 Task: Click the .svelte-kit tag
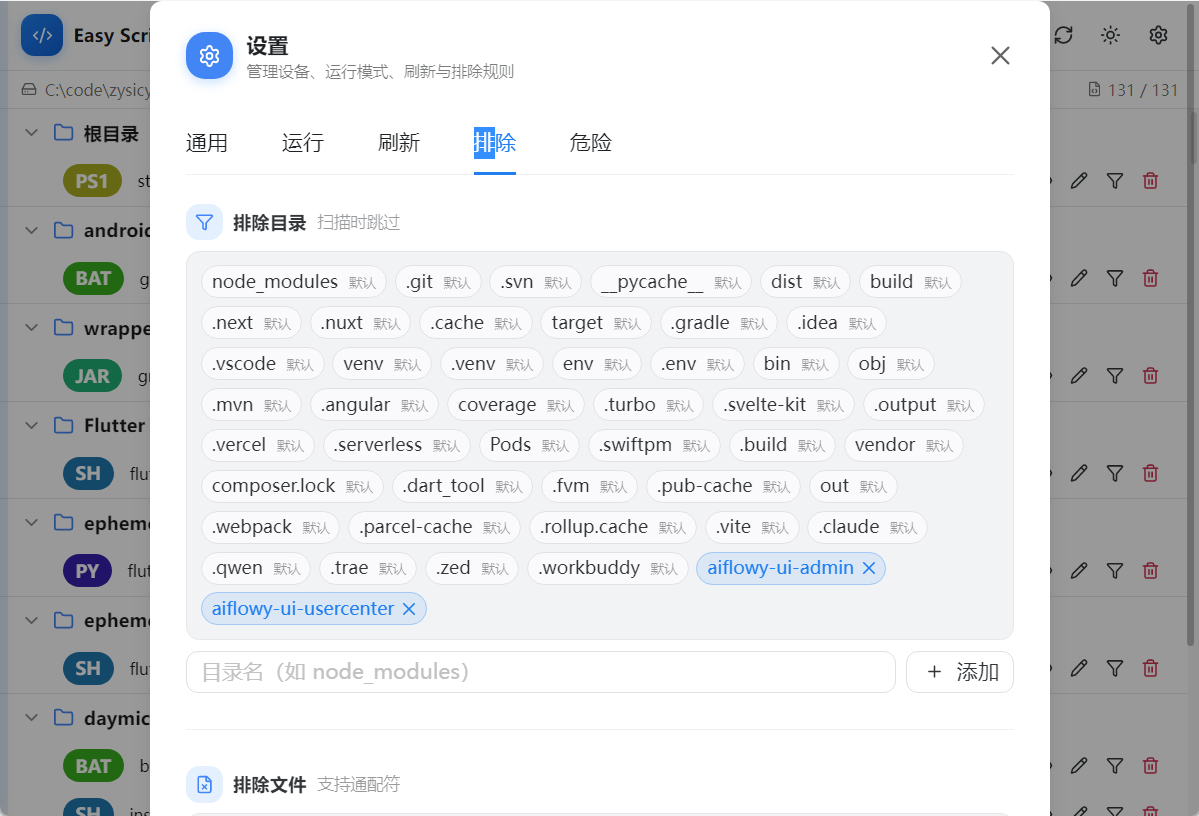[784, 405]
